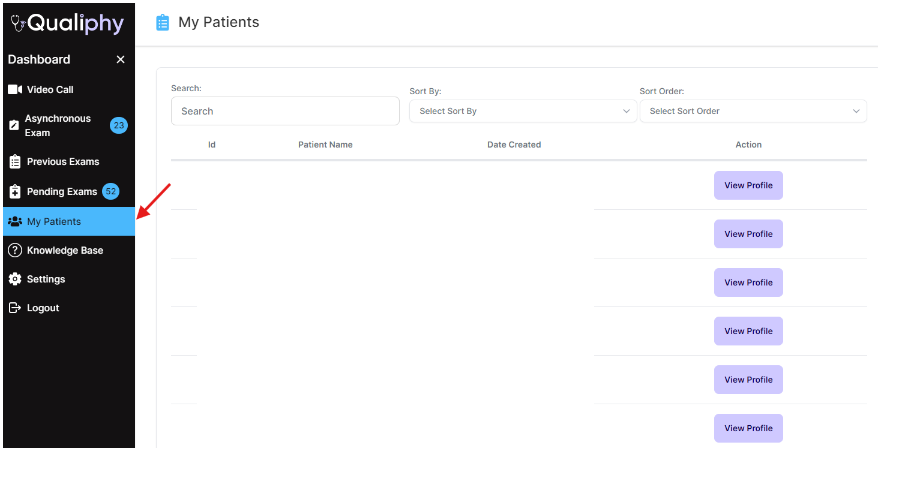Open the Sort By dropdown
The width and height of the screenshot is (917, 480).
click(x=523, y=111)
